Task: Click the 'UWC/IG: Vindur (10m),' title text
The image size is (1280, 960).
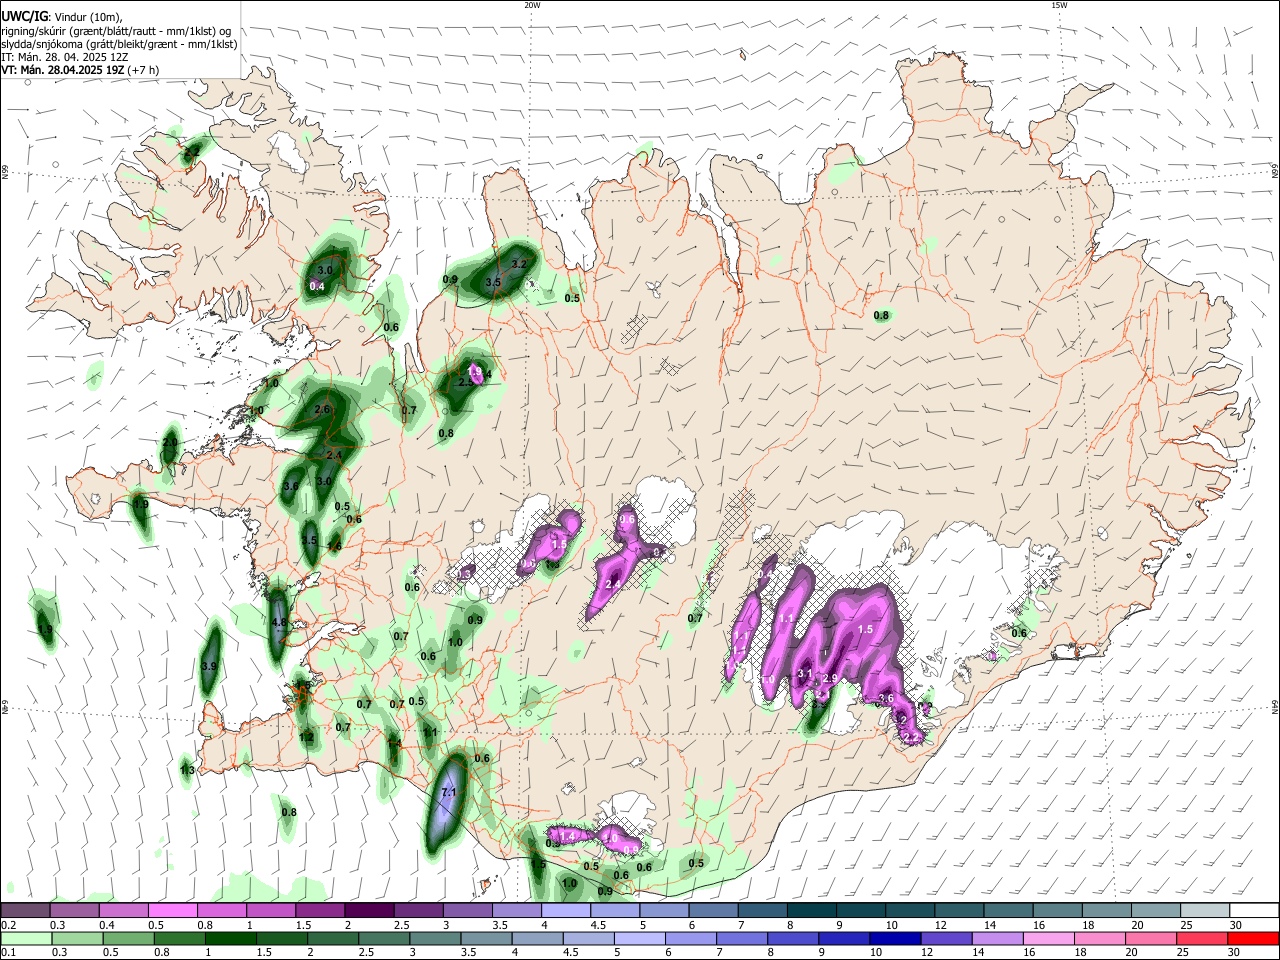Action: pyautogui.click(x=61, y=16)
